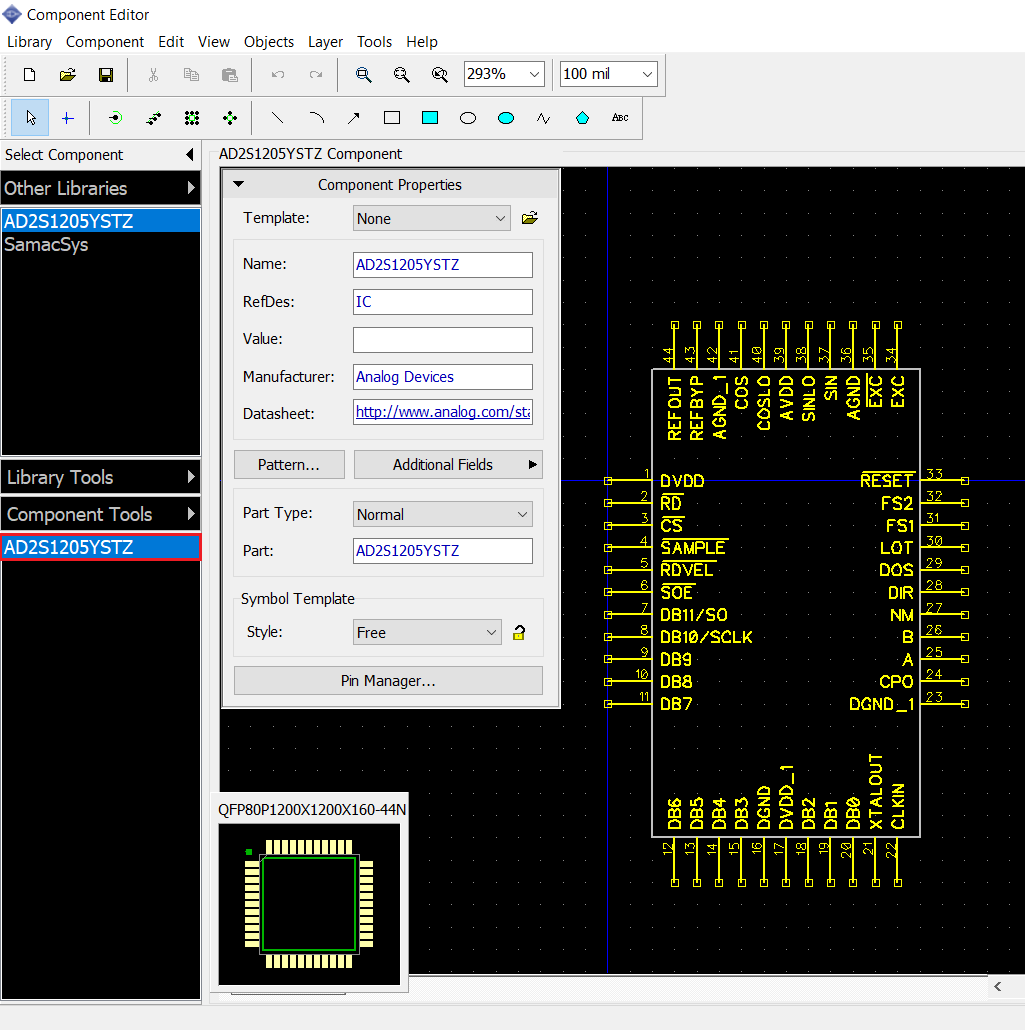Open the Part Type dropdown showing Normal
This screenshot has height=1030, width=1025.
[x=443, y=514]
